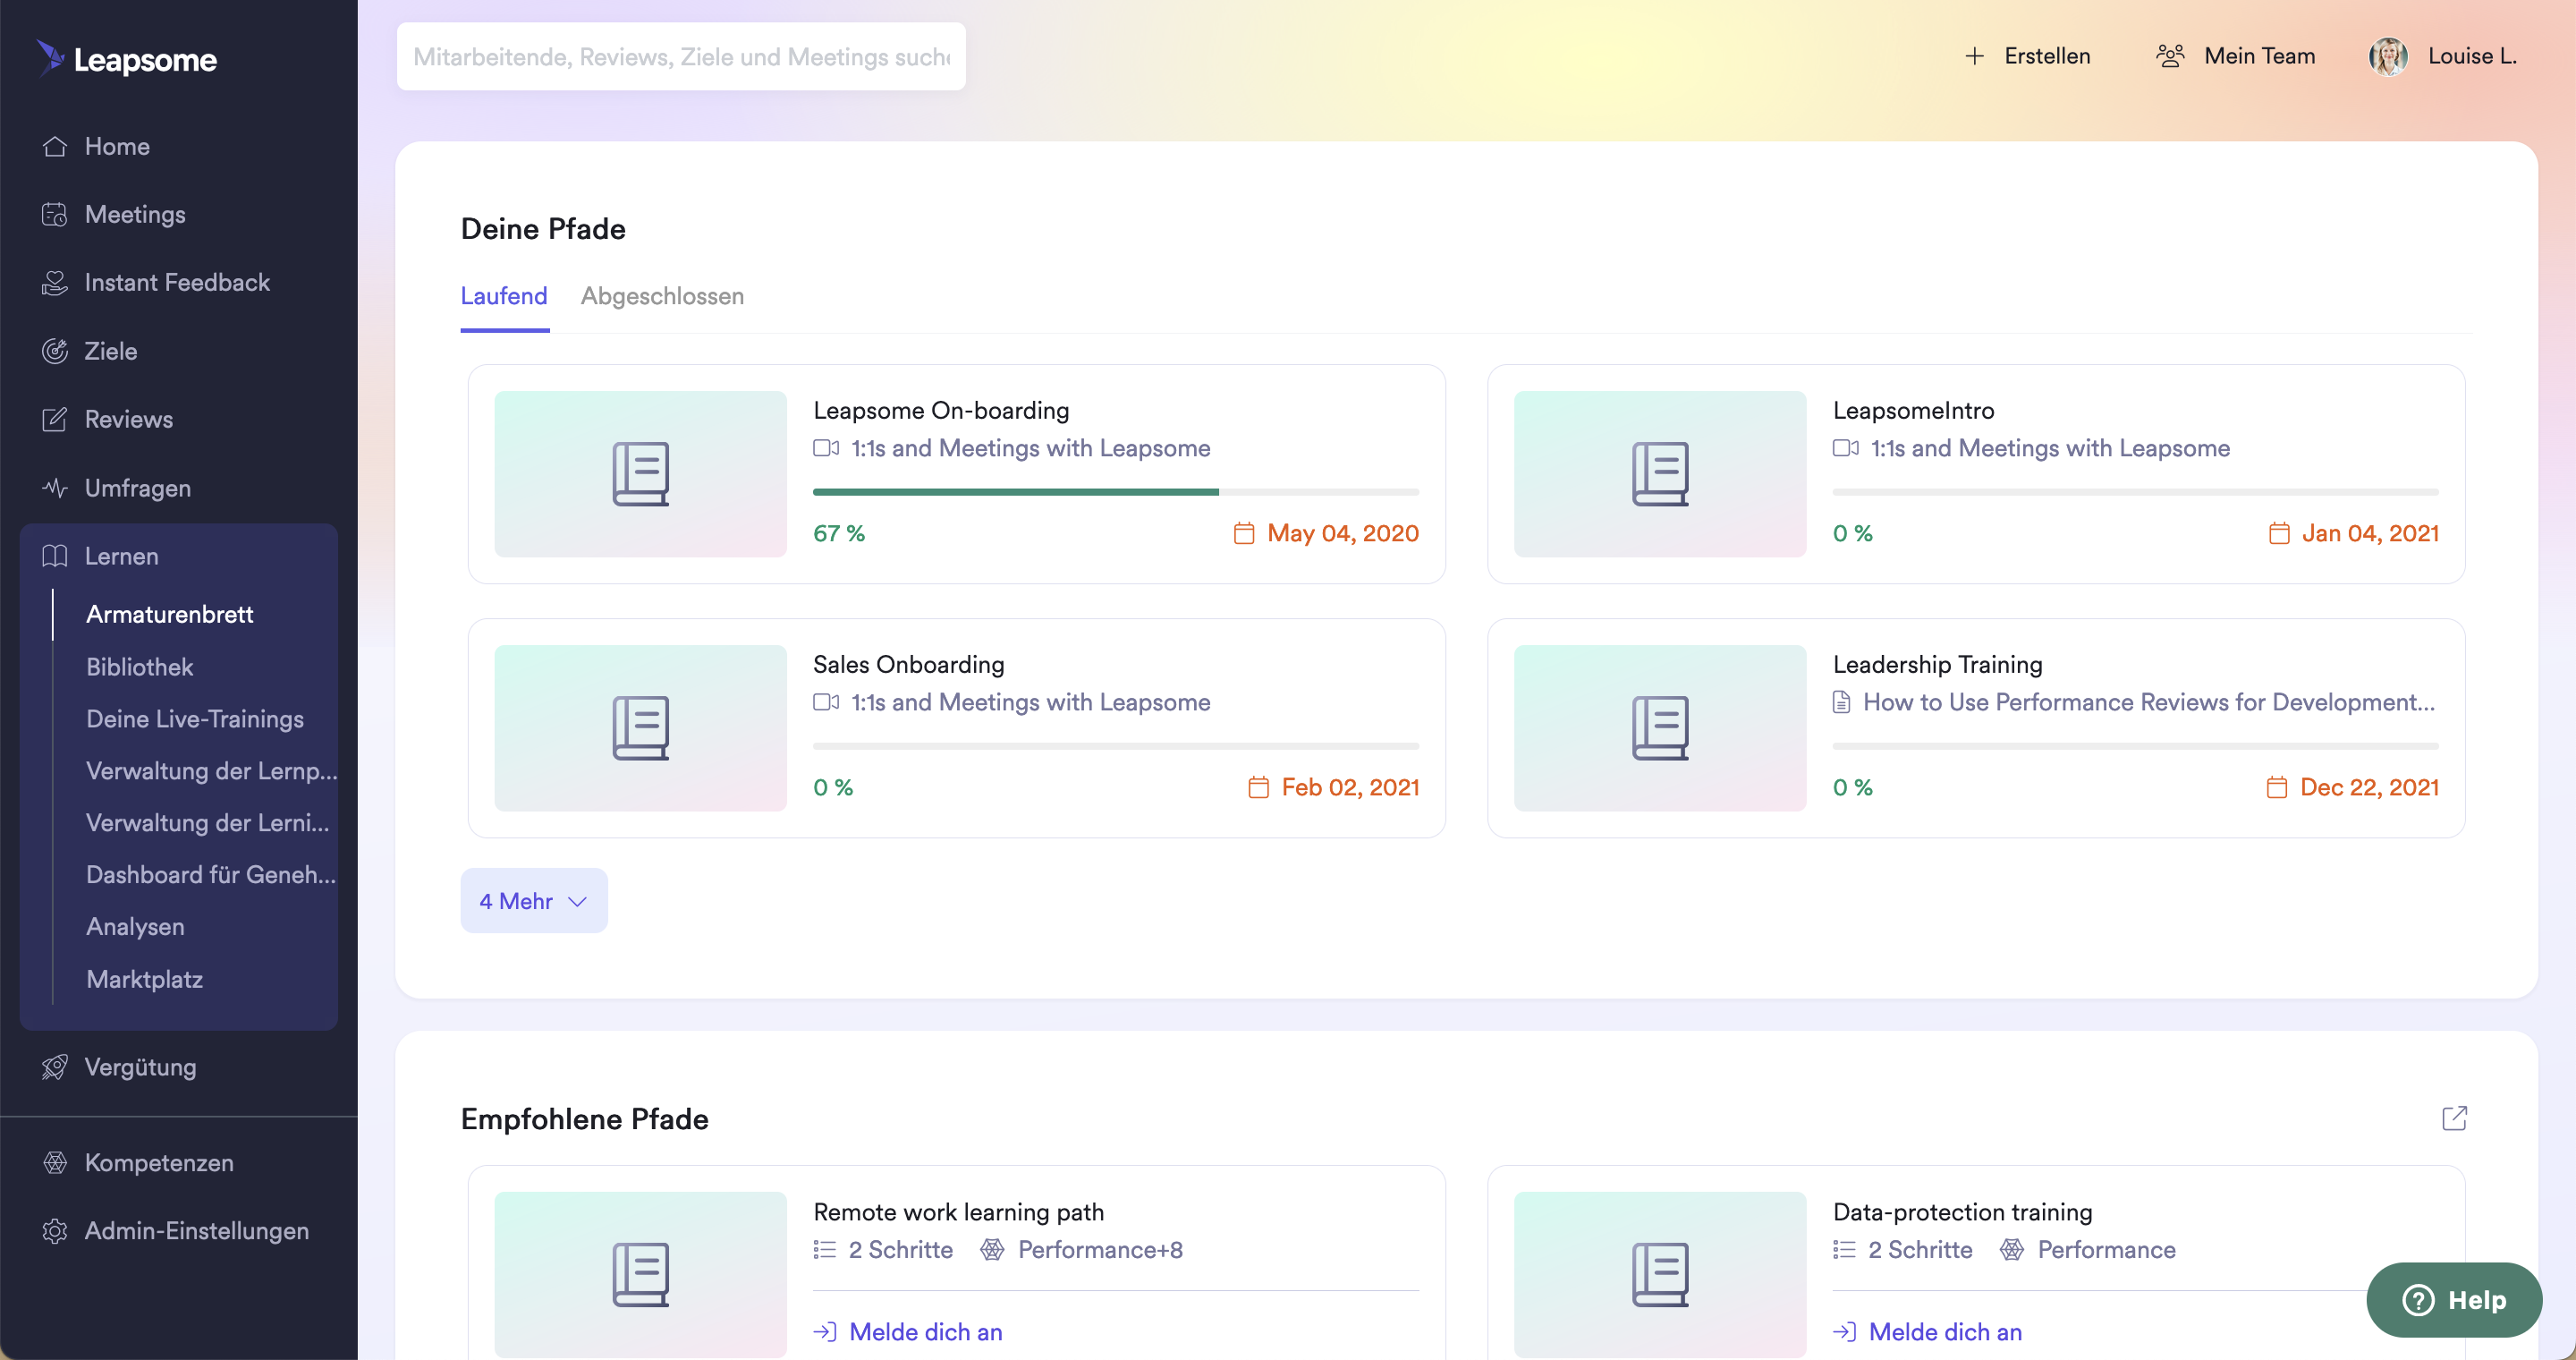Open Marktplatz under Lernen
2576x1360 pixels.
(x=145, y=978)
